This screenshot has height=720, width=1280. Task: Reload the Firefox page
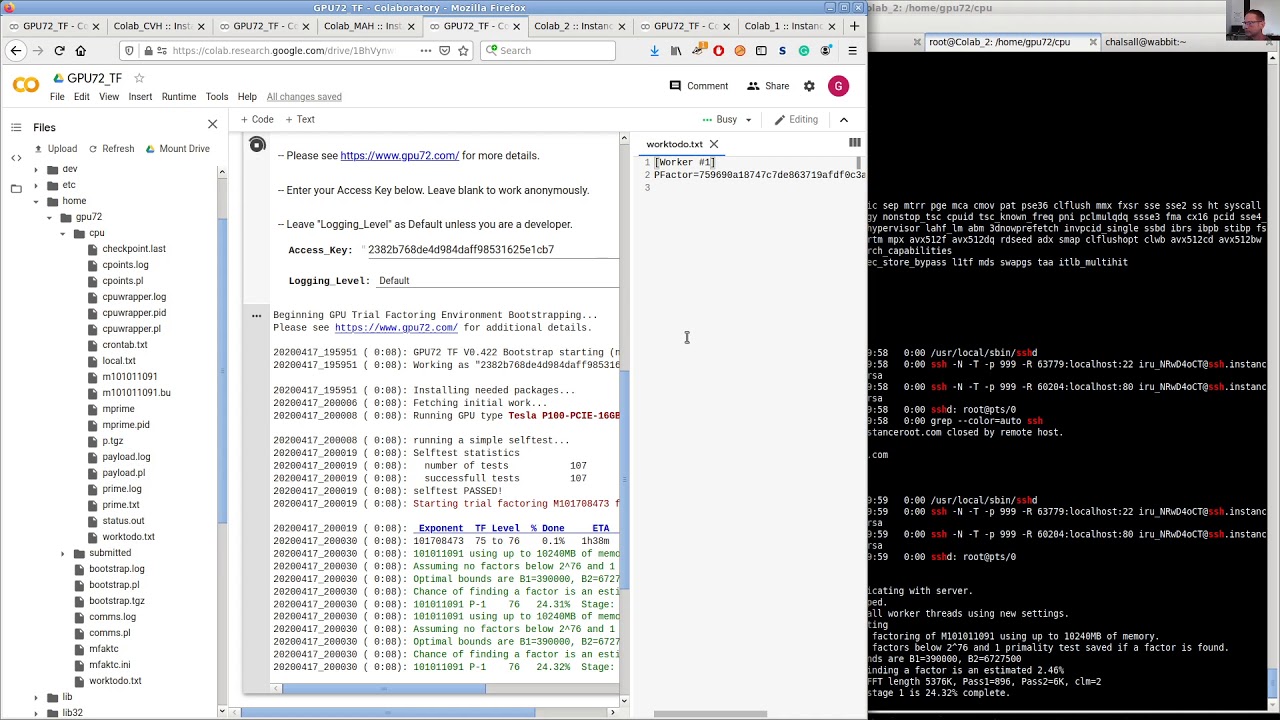(59, 50)
